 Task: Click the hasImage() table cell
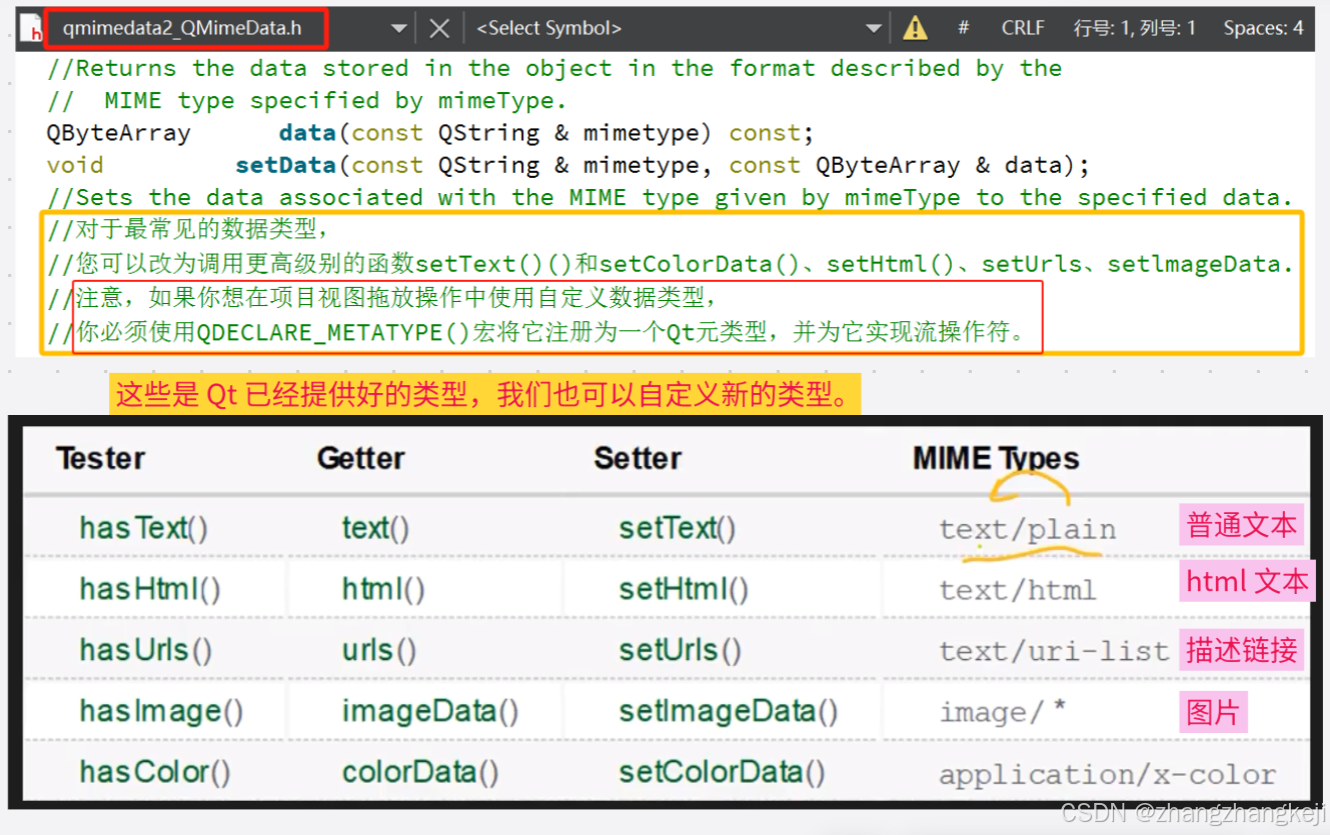(162, 711)
